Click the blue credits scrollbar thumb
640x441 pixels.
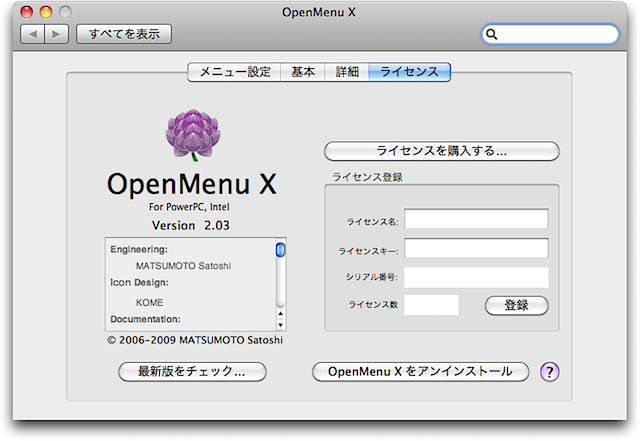280,249
